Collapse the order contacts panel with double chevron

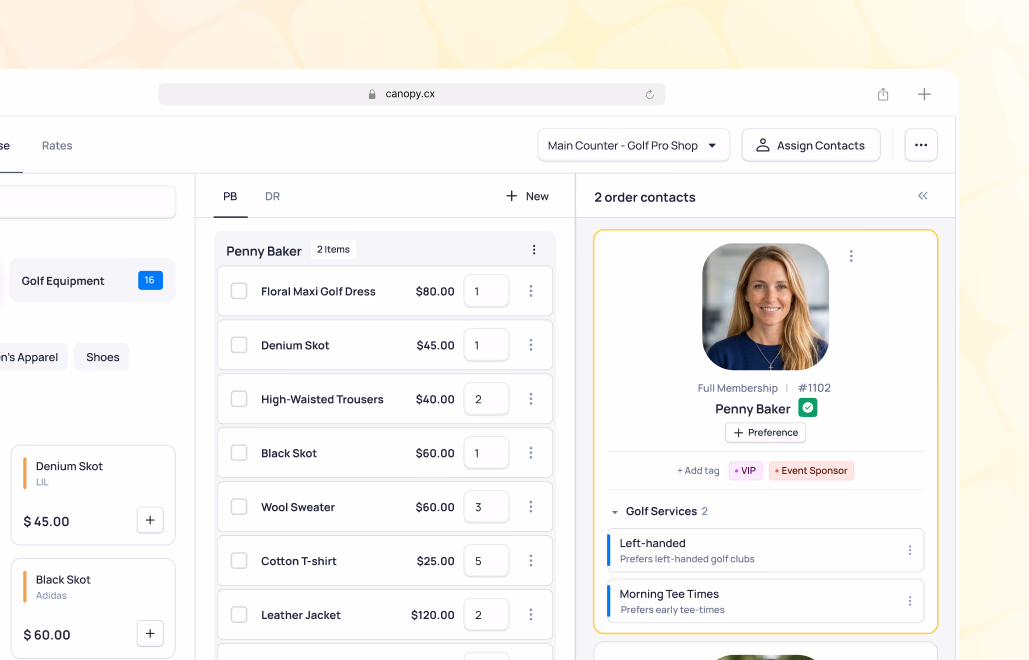click(x=923, y=196)
